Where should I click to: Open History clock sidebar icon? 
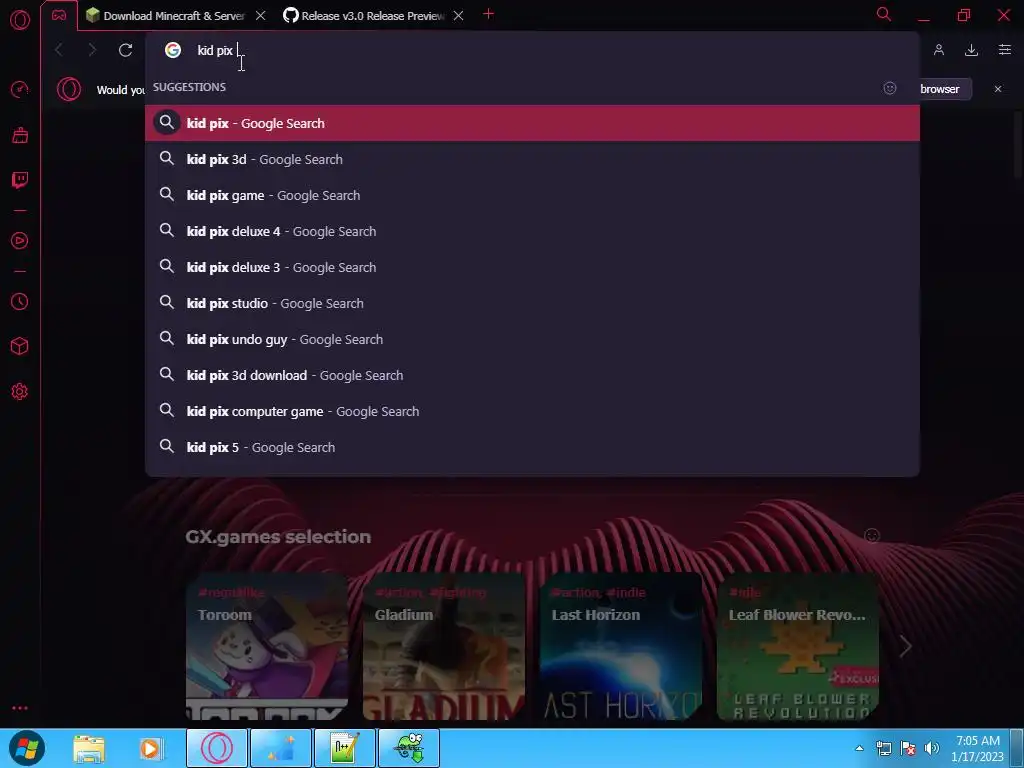click(20, 301)
